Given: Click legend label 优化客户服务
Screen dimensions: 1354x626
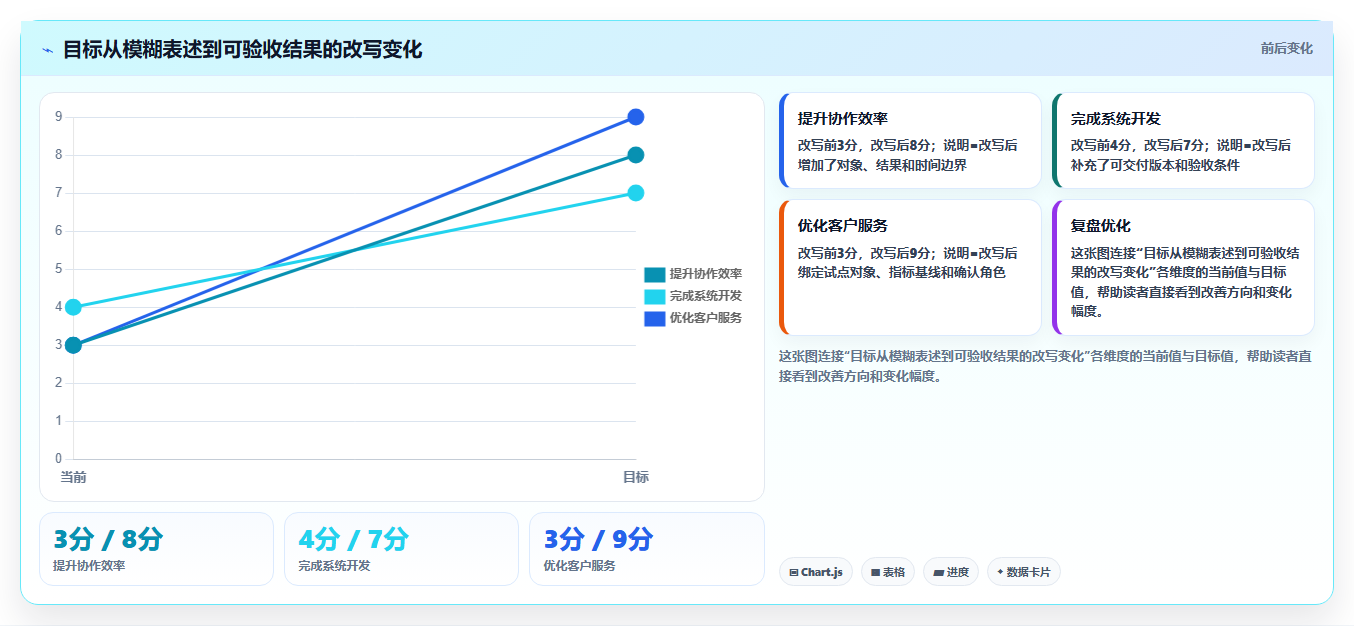Looking at the screenshot, I should [706, 318].
